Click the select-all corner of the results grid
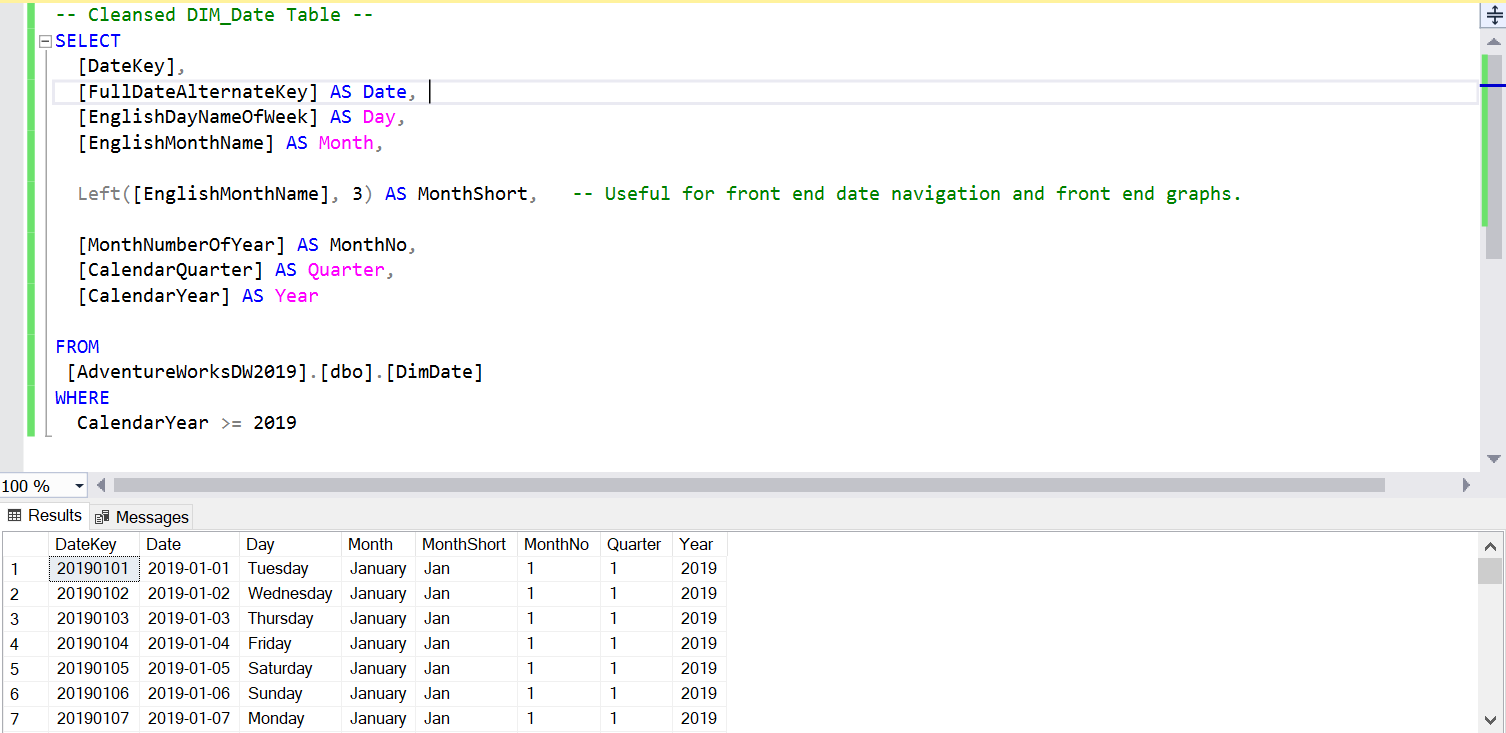The width and height of the screenshot is (1506, 733). (x=25, y=544)
